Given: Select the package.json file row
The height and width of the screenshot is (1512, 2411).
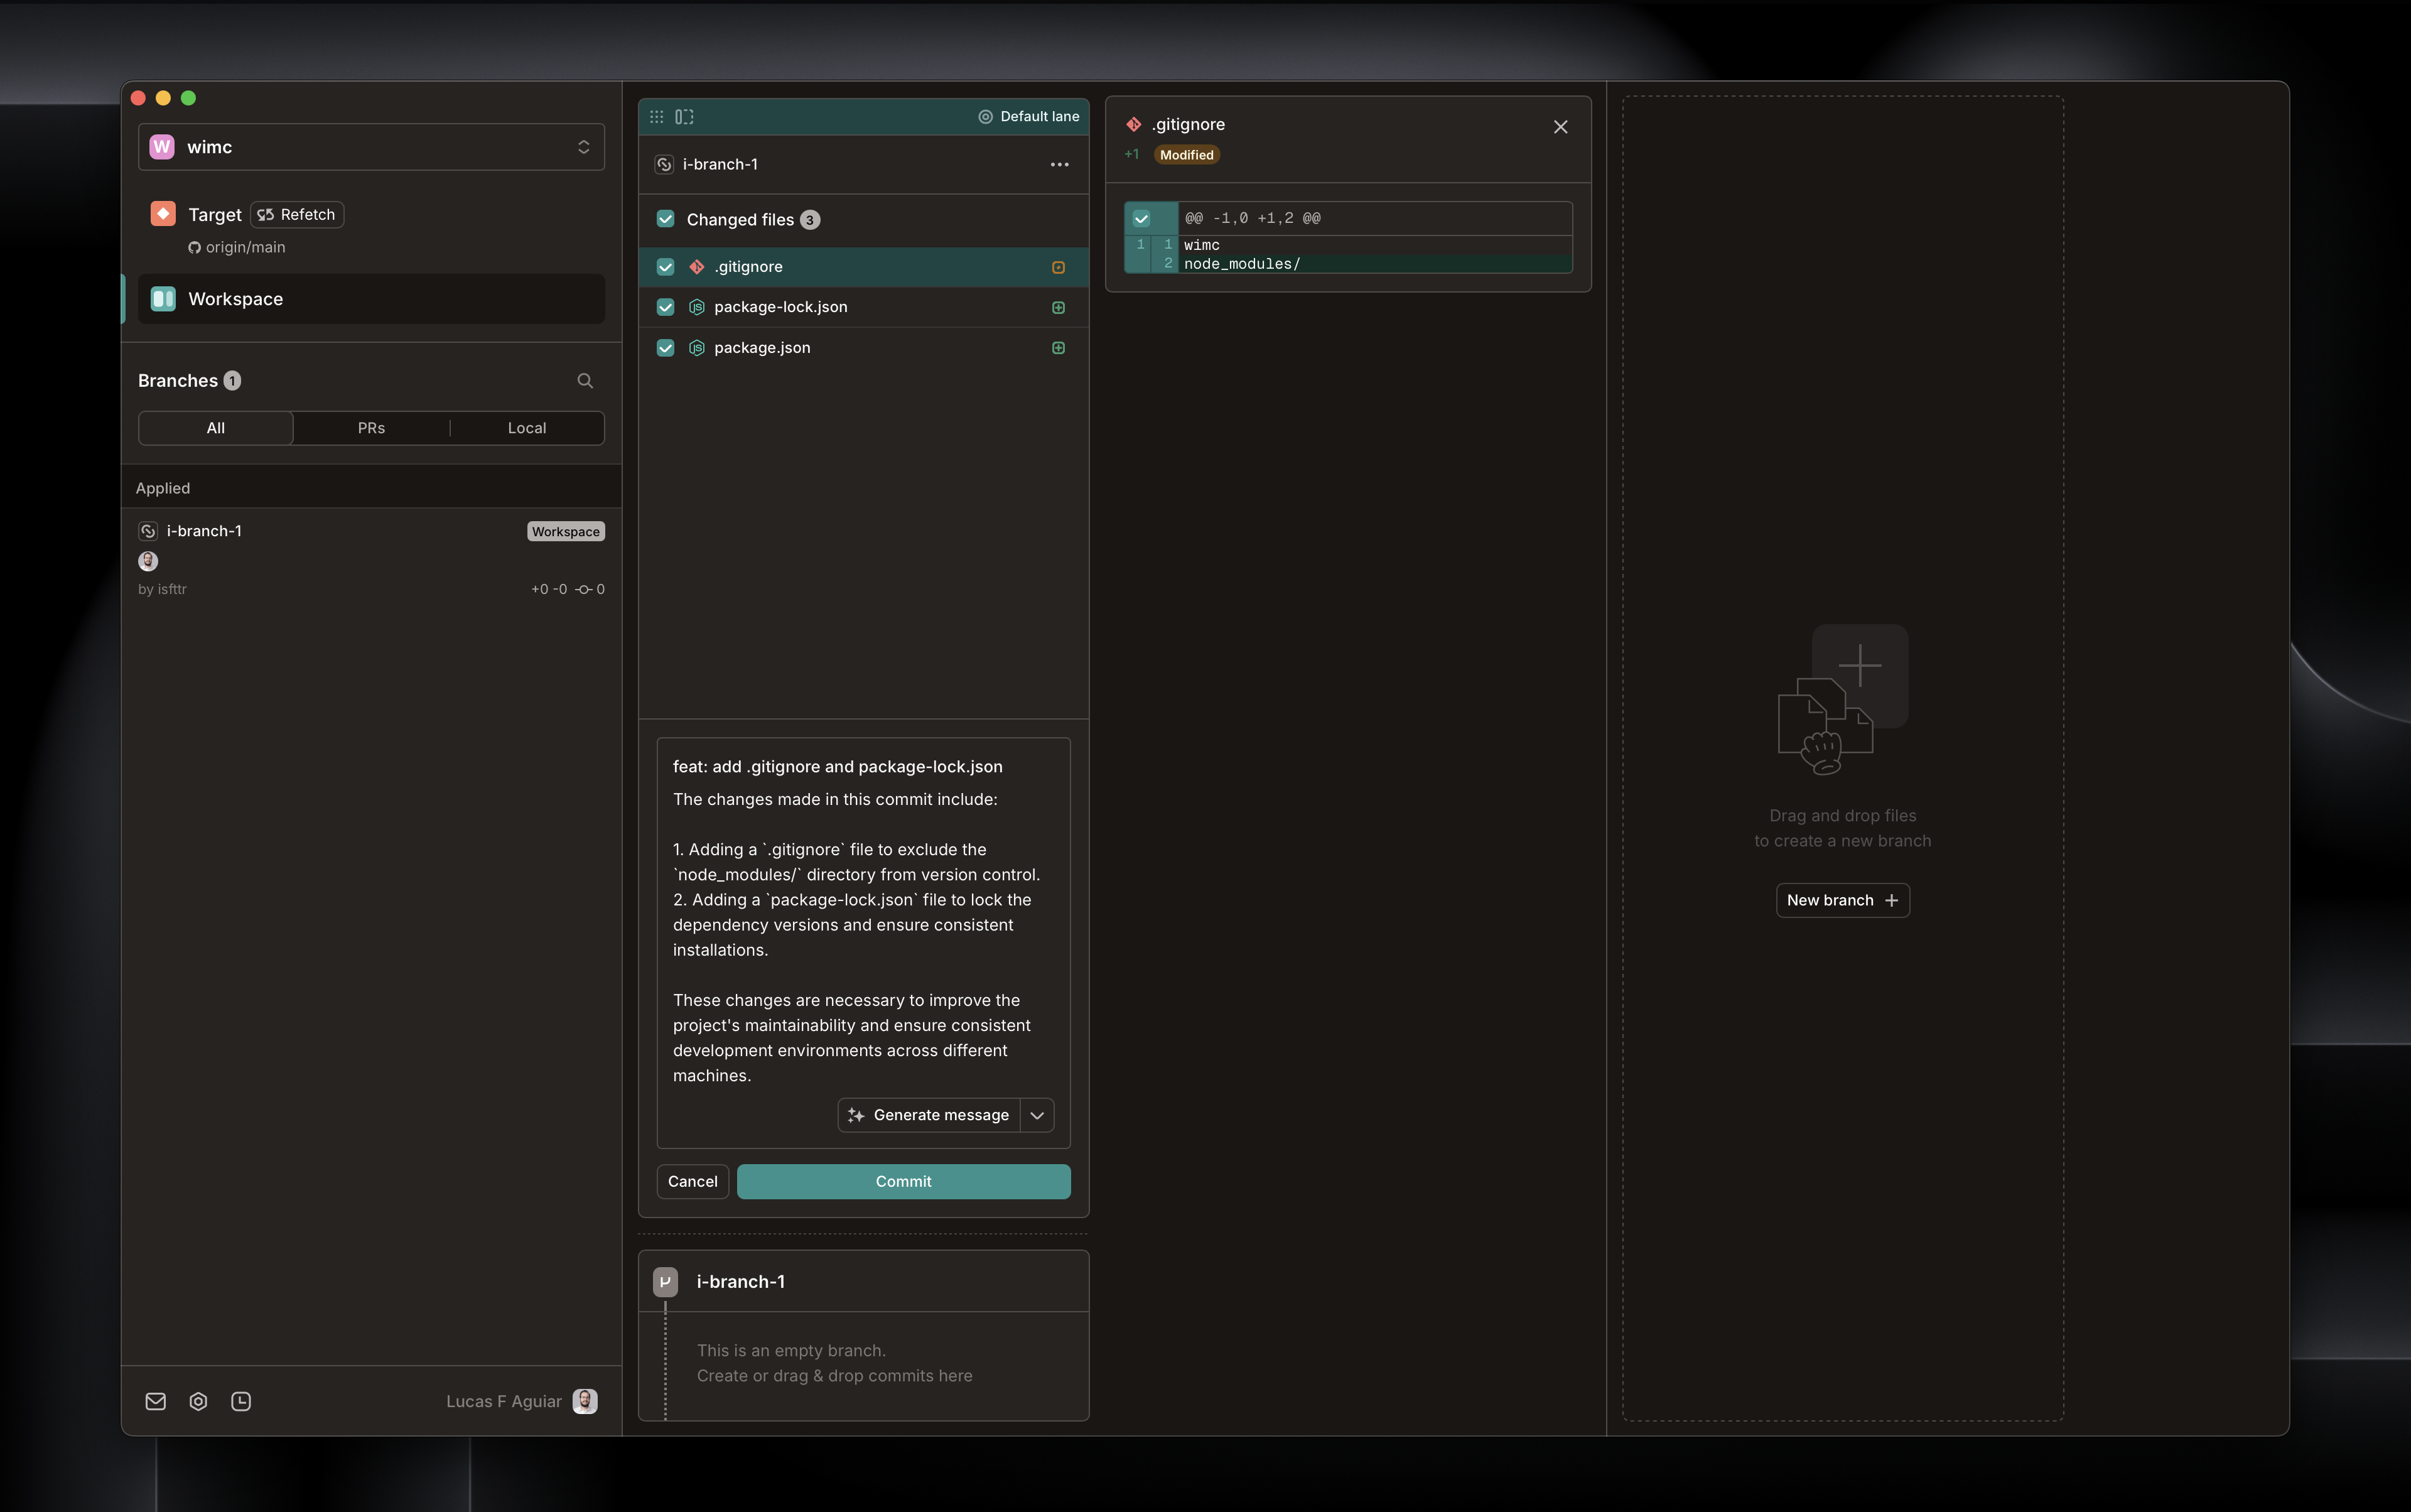Looking at the screenshot, I should 863,348.
